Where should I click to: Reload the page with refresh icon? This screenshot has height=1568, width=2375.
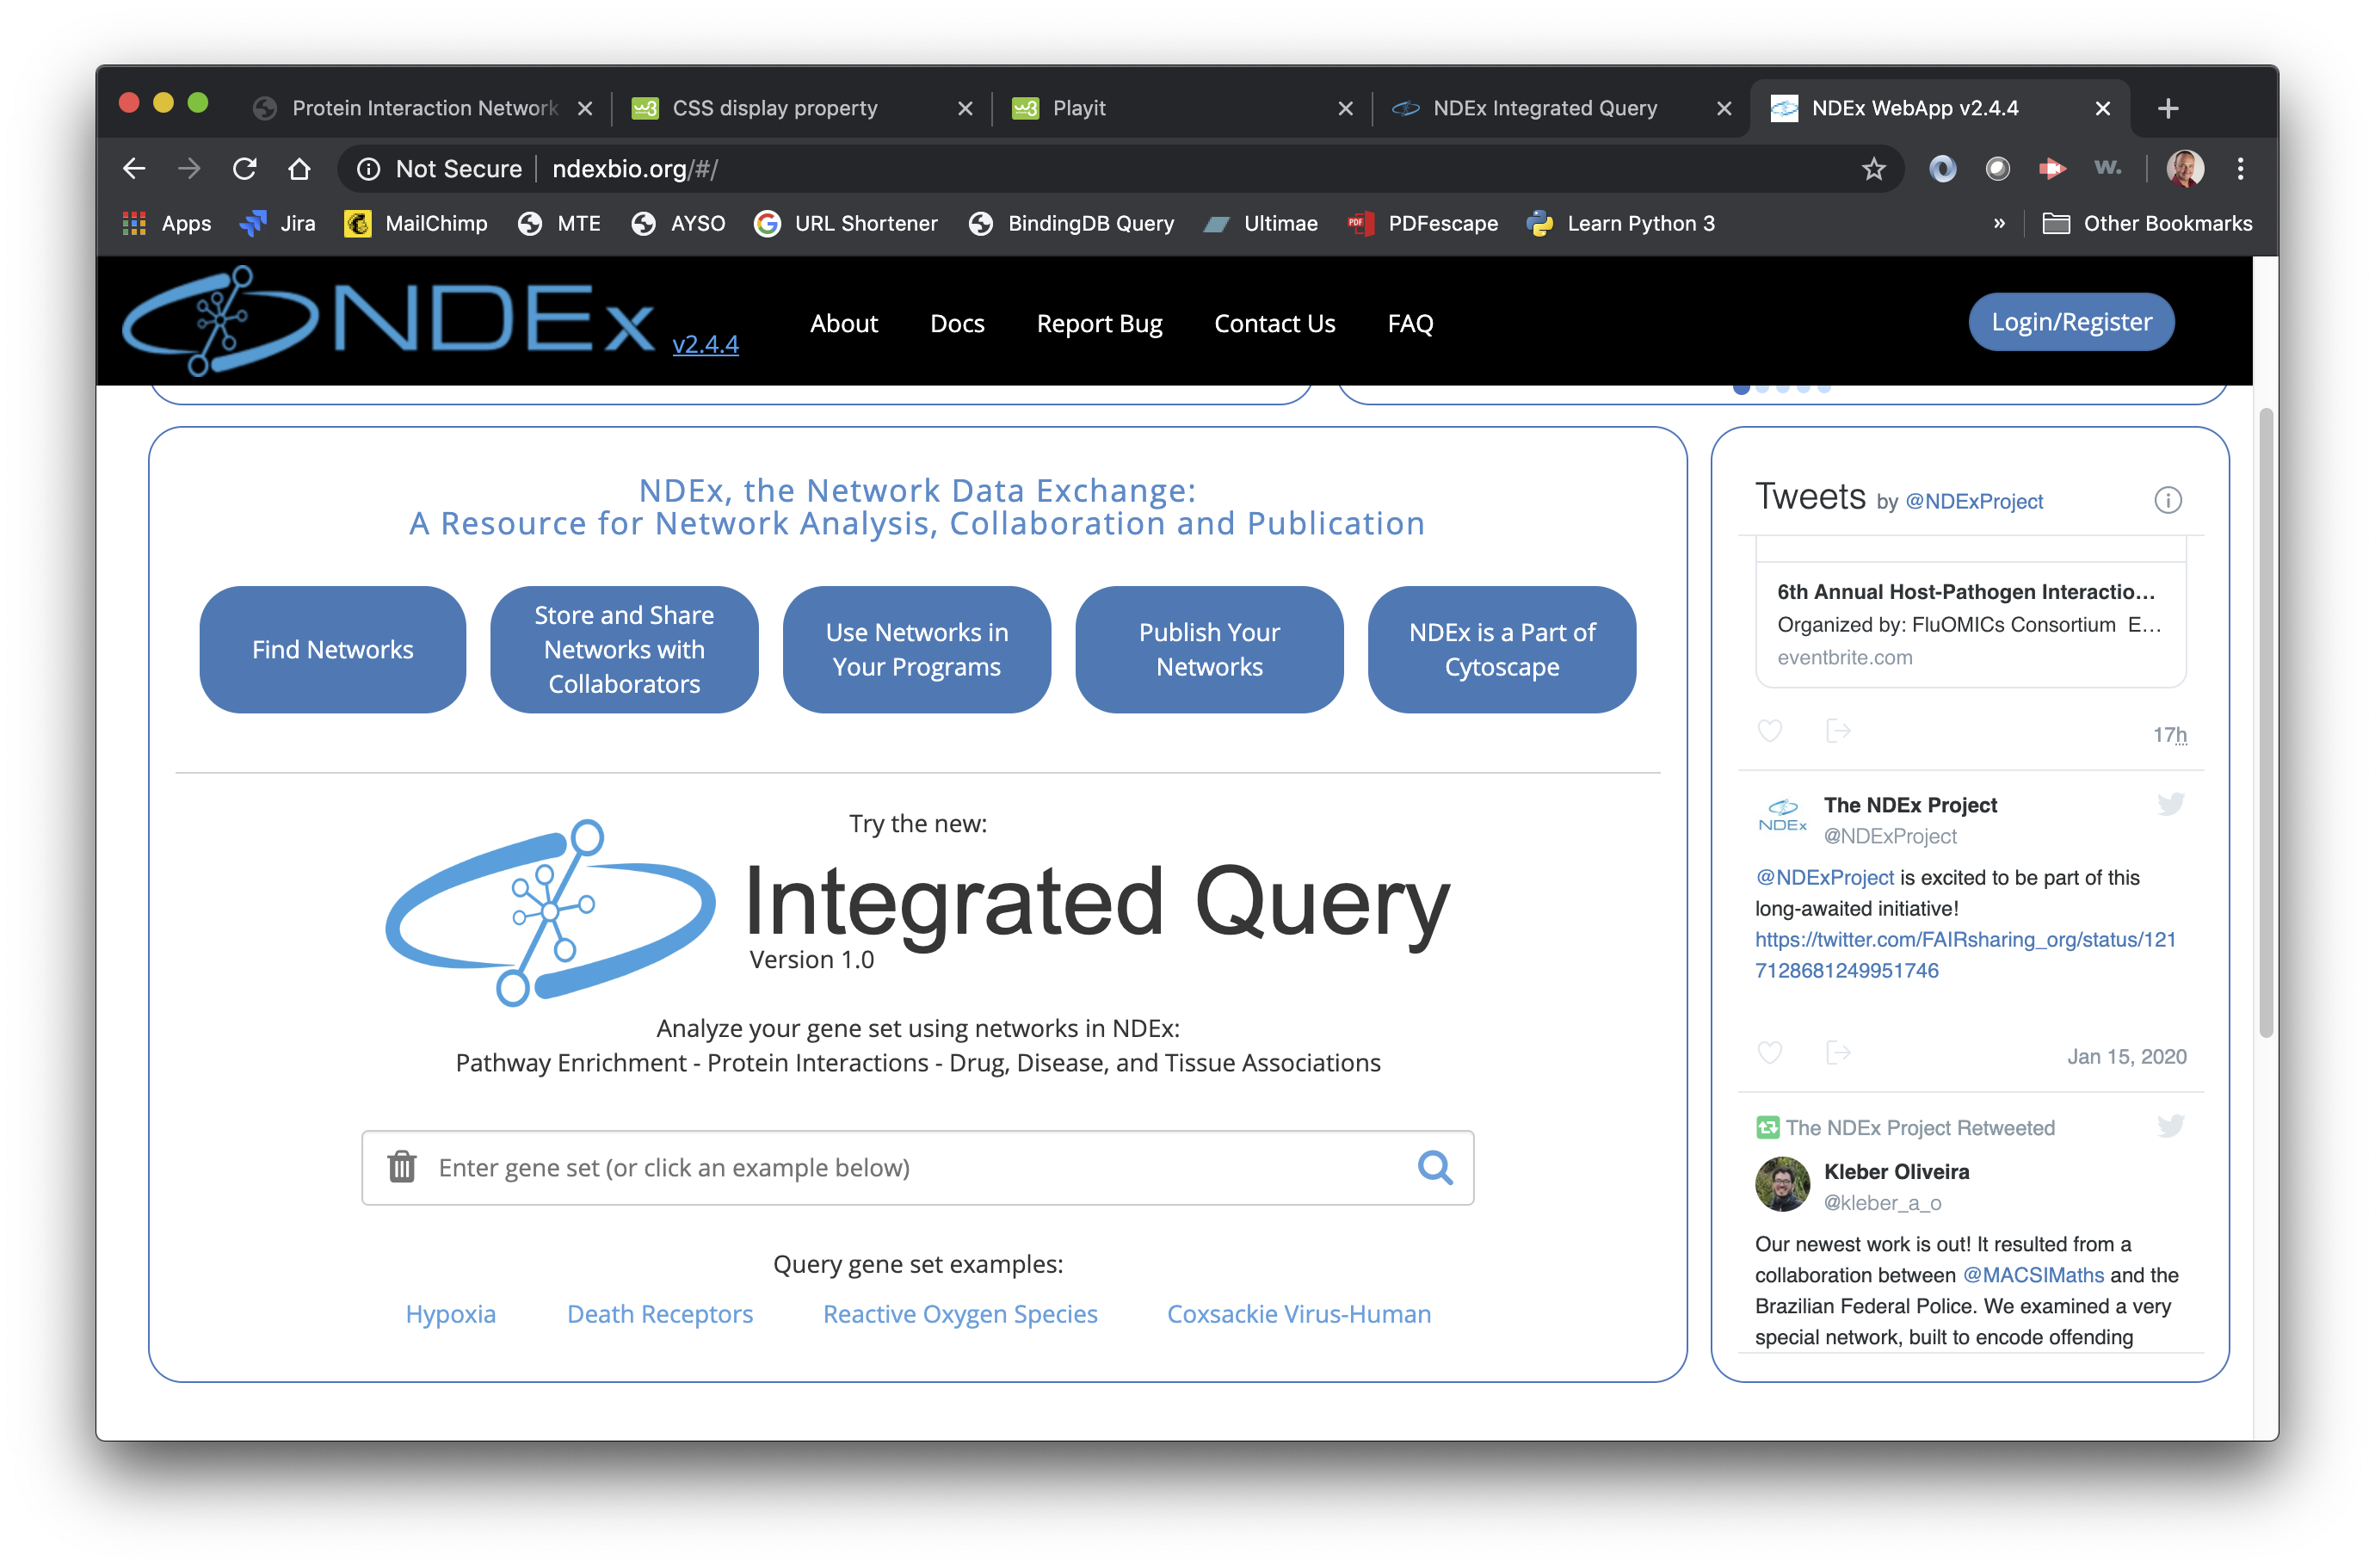[245, 169]
